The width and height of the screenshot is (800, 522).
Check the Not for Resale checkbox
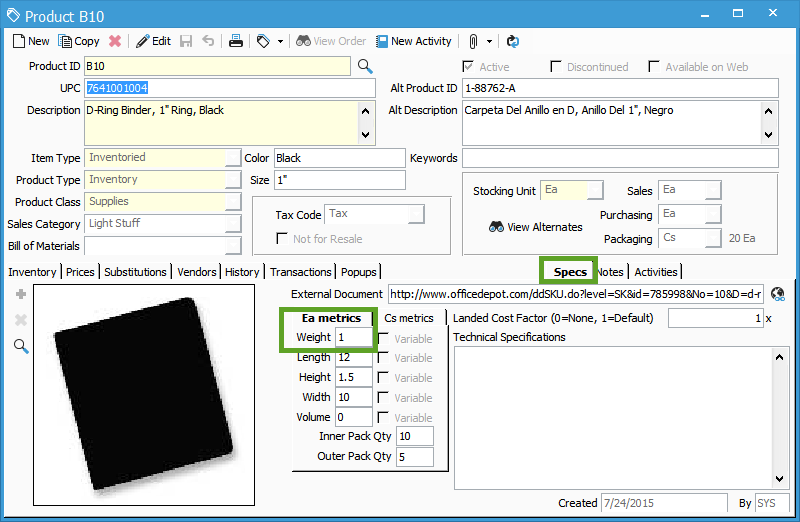tap(282, 238)
